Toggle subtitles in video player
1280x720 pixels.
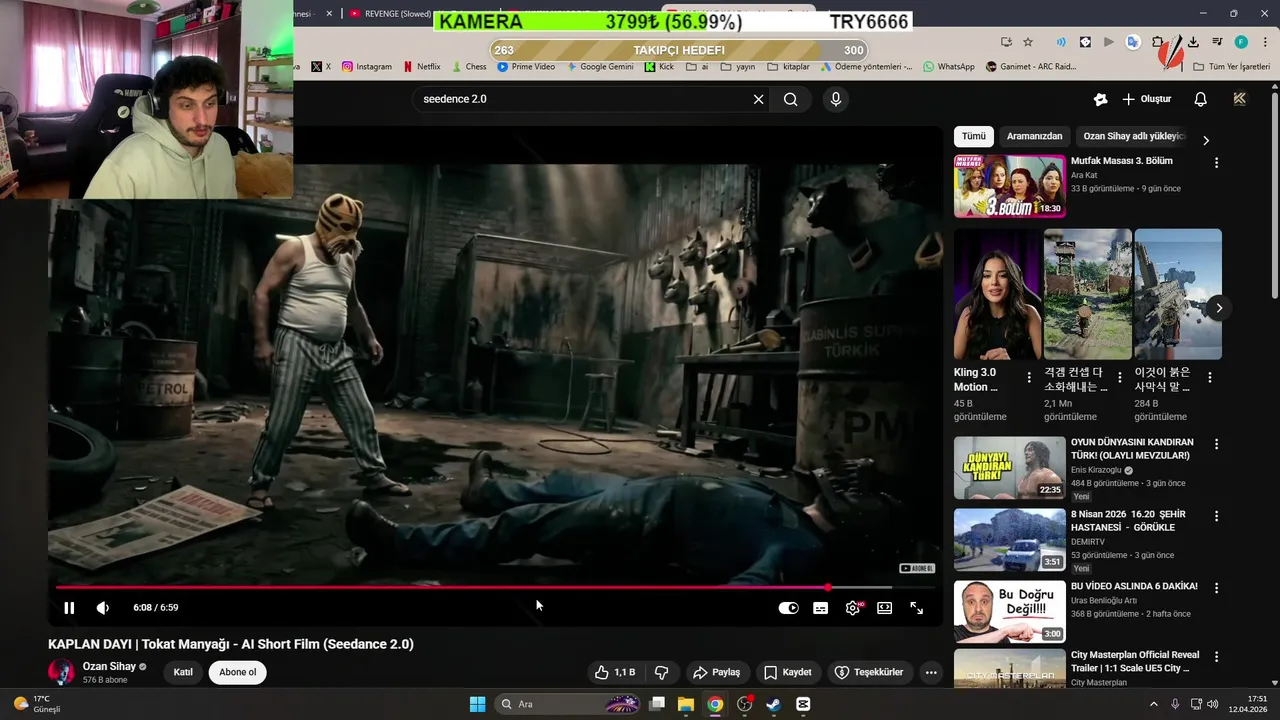[x=820, y=608]
